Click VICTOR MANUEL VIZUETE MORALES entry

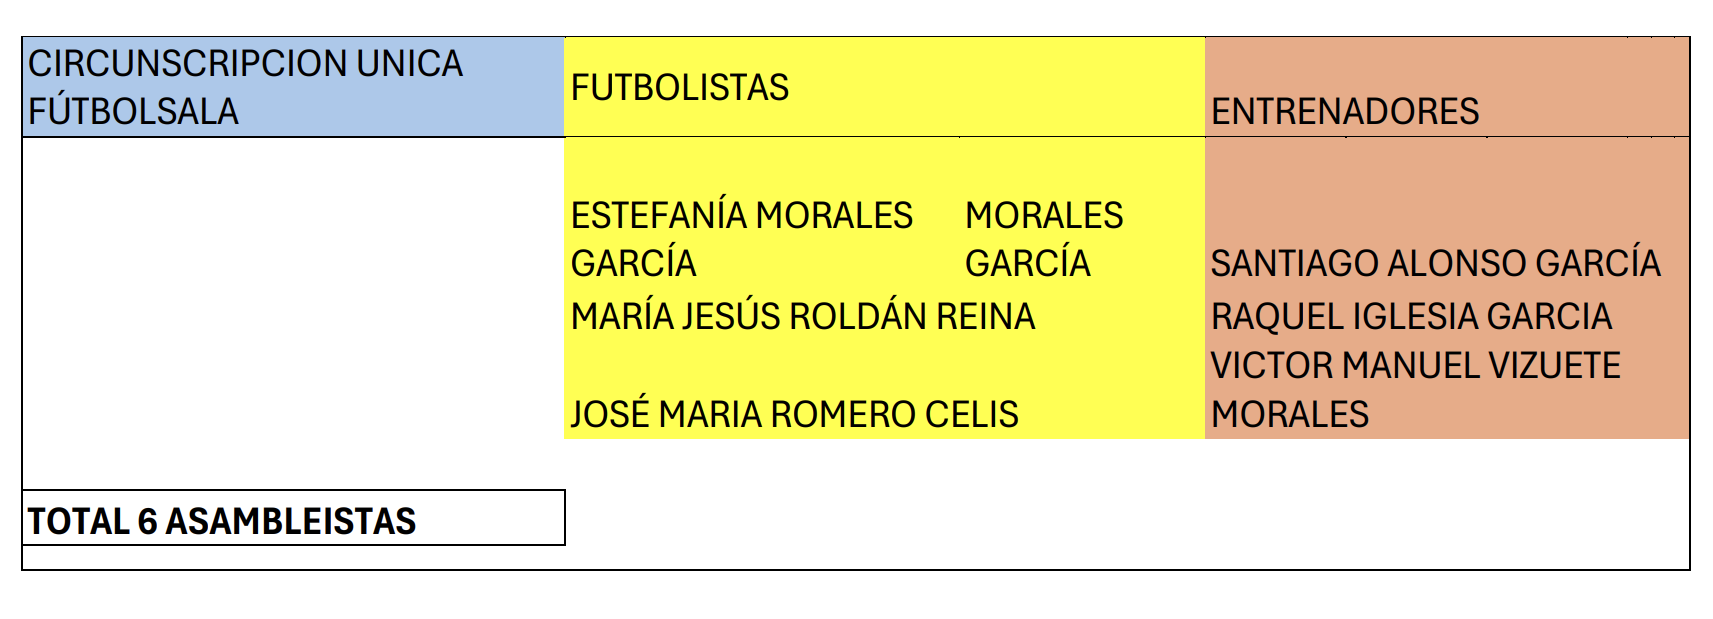(x=1415, y=390)
